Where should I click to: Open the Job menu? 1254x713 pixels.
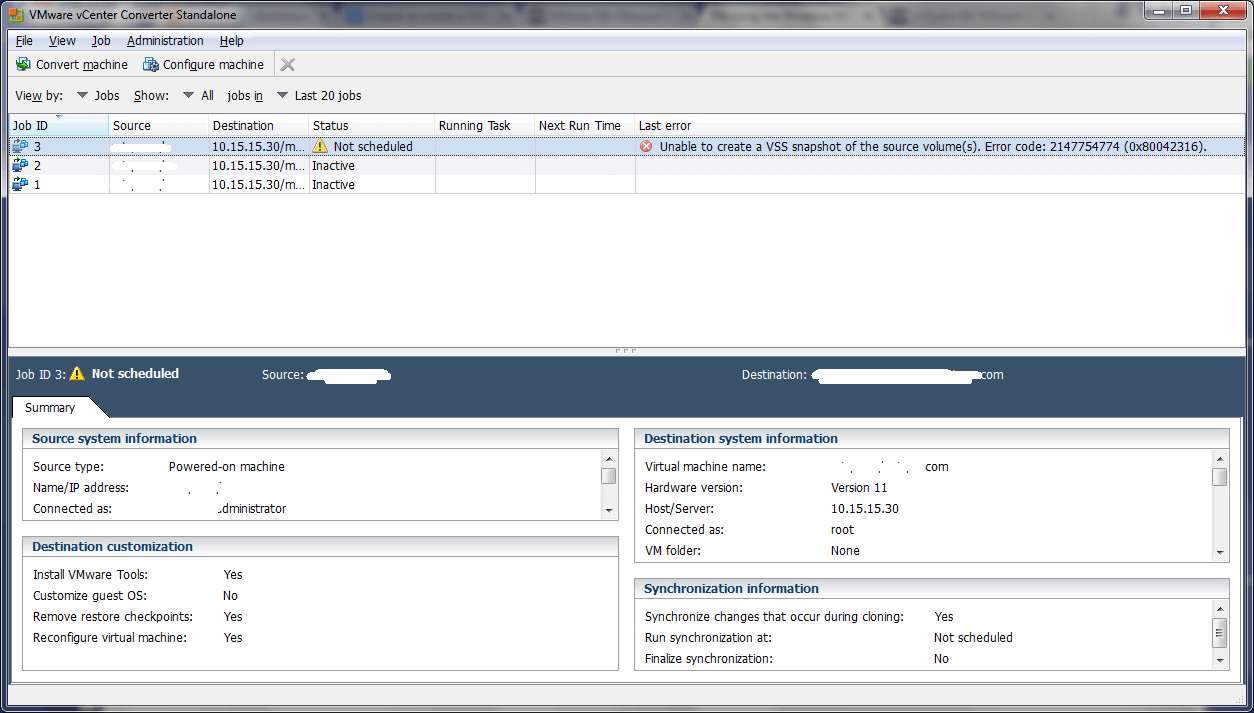coord(101,41)
